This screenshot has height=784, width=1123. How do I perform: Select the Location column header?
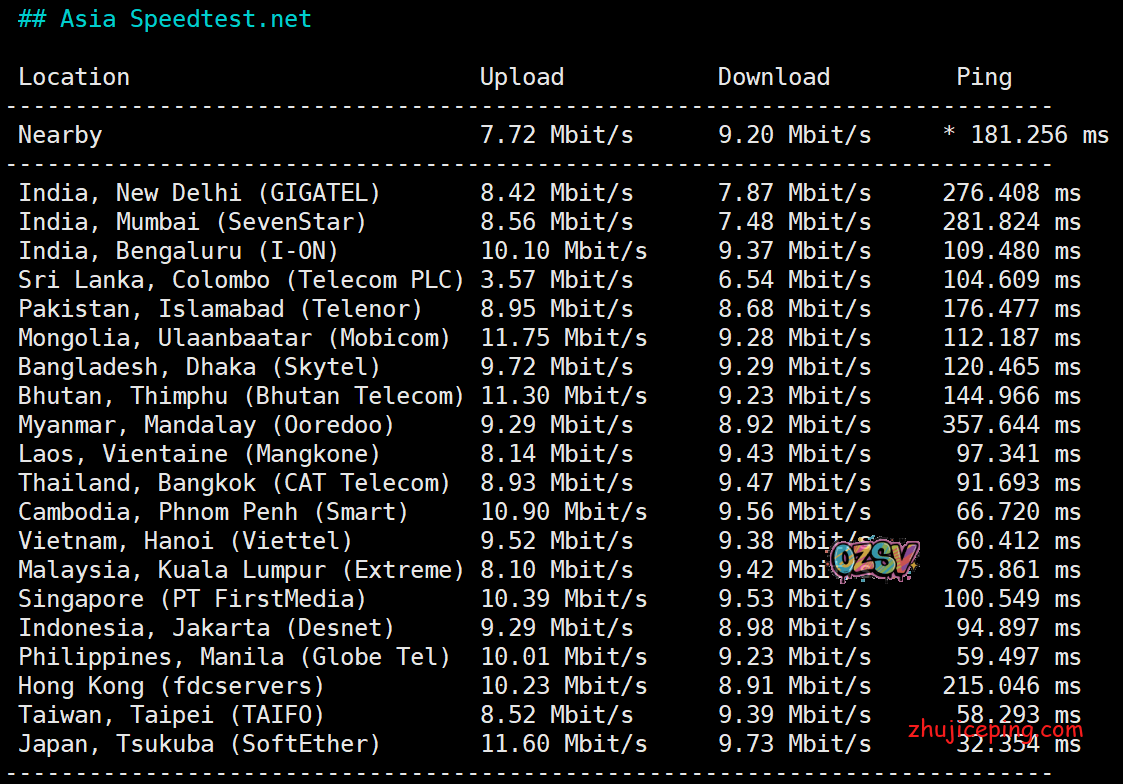point(74,77)
